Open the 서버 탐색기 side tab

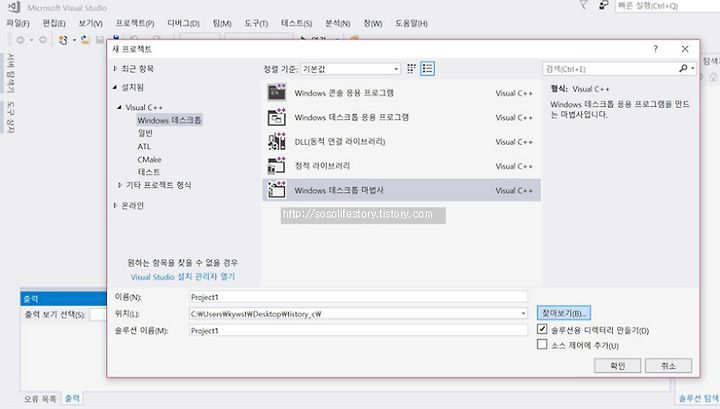click(10, 73)
